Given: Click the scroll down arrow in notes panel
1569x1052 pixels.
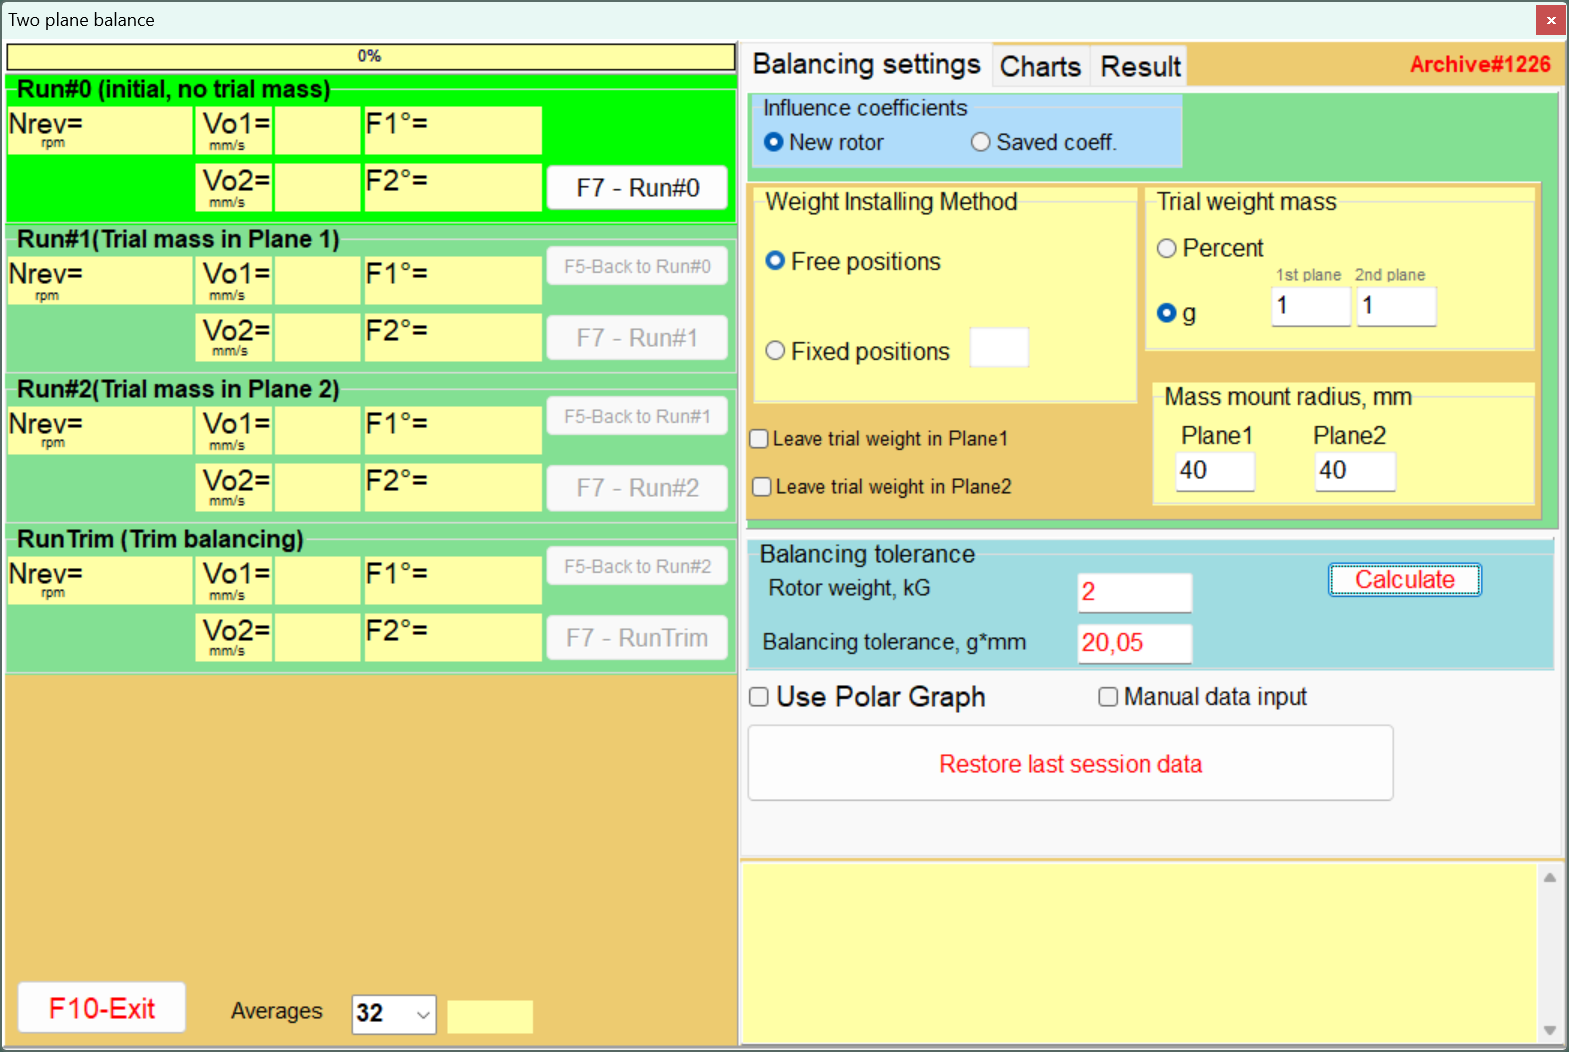Looking at the screenshot, I should (x=1549, y=1030).
